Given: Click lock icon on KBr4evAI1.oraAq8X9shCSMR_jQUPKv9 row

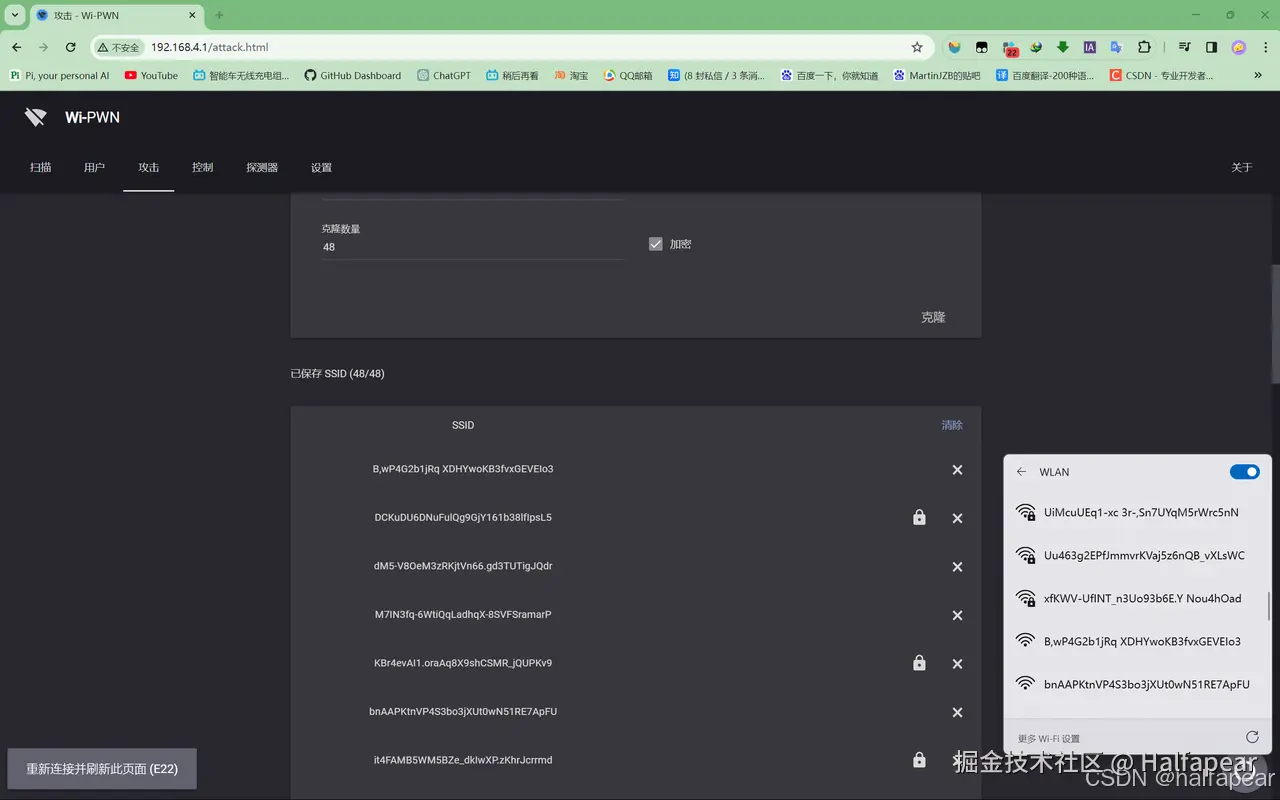Looking at the screenshot, I should pyautogui.click(x=919, y=662).
